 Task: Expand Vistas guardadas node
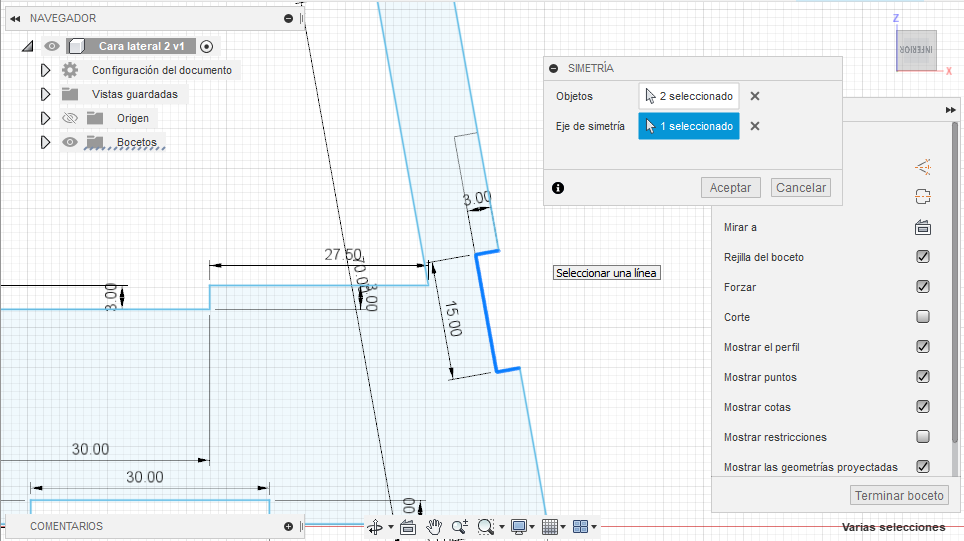[x=45, y=94]
